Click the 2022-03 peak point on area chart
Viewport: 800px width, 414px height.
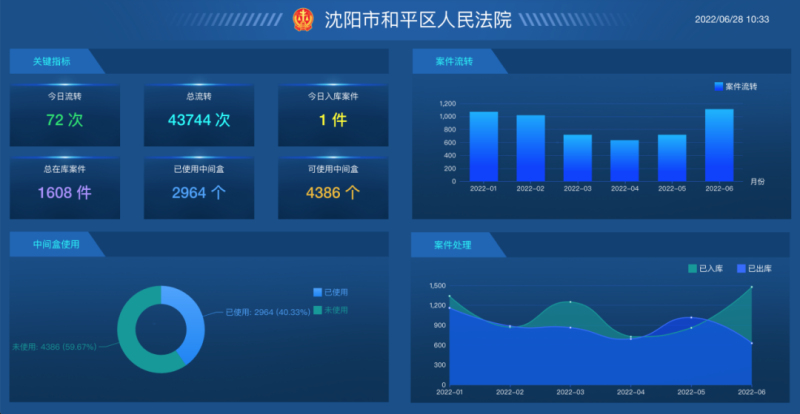point(570,302)
